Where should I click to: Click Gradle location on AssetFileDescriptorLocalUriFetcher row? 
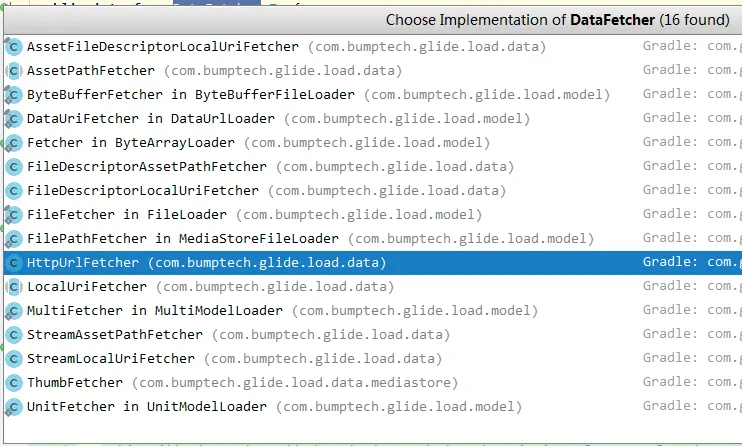692,46
